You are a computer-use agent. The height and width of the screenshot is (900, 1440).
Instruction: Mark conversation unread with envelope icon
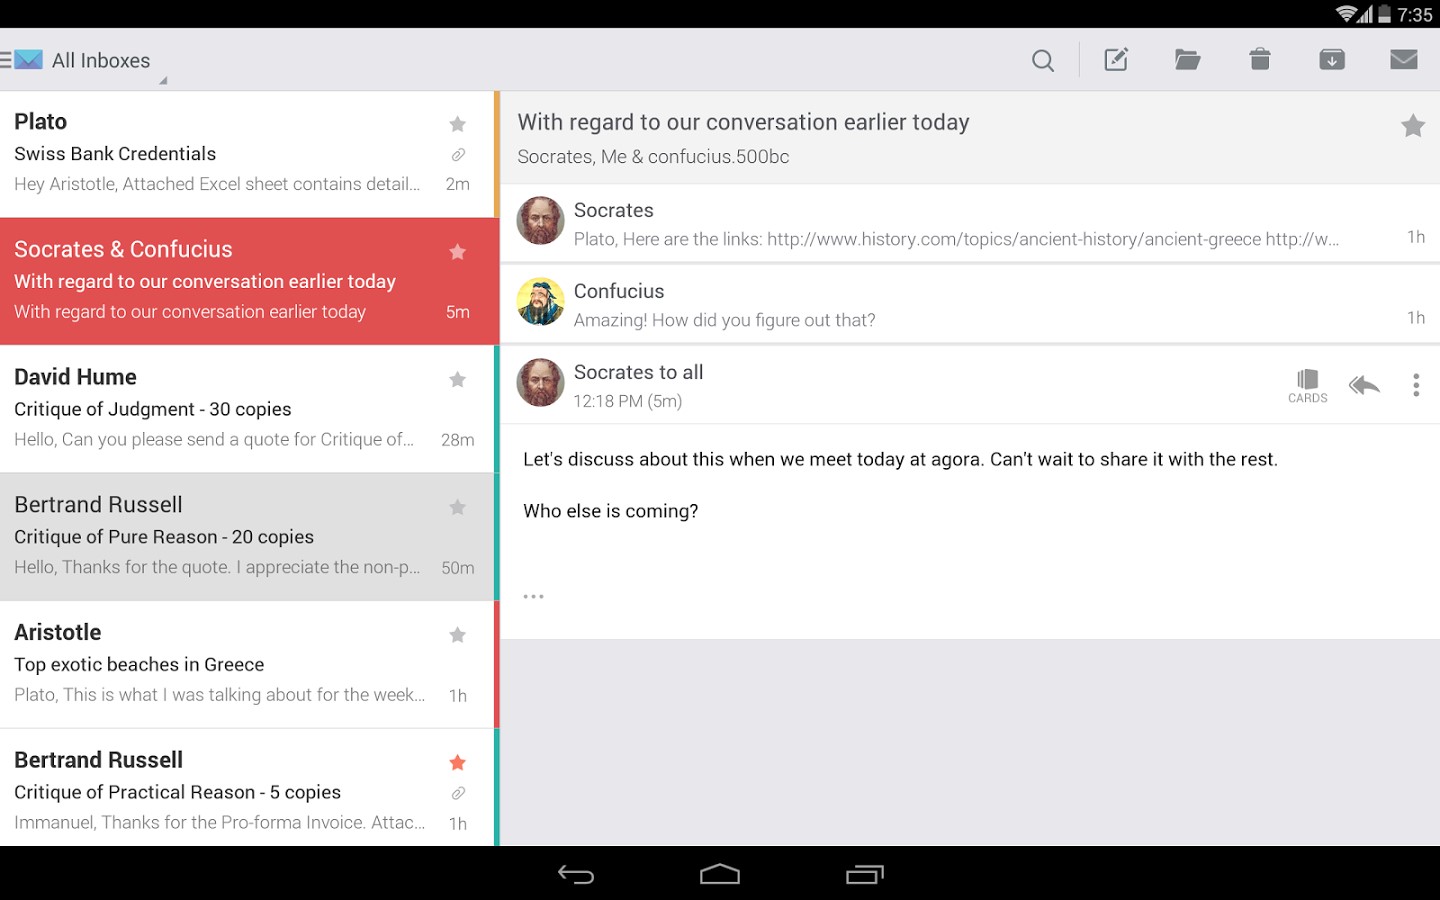1404,60
